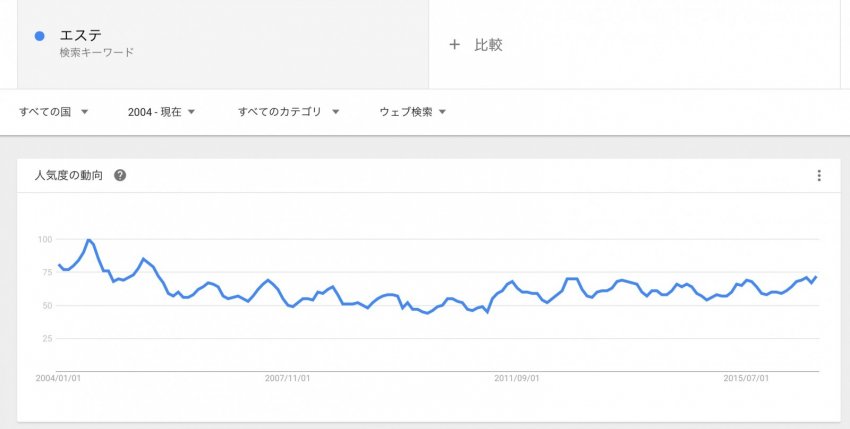Expand the すべての国 country dropdown
The width and height of the screenshot is (850, 429).
53,112
